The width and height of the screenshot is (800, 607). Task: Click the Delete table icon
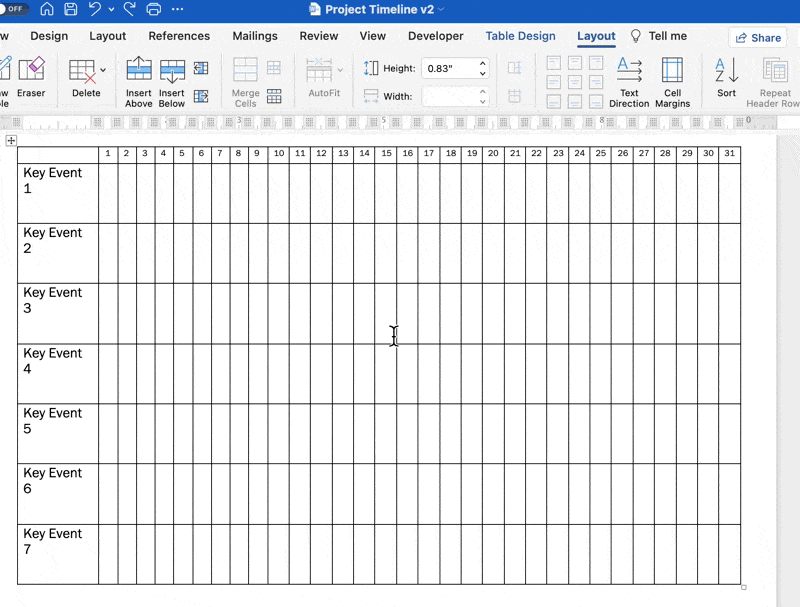(83, 71)
